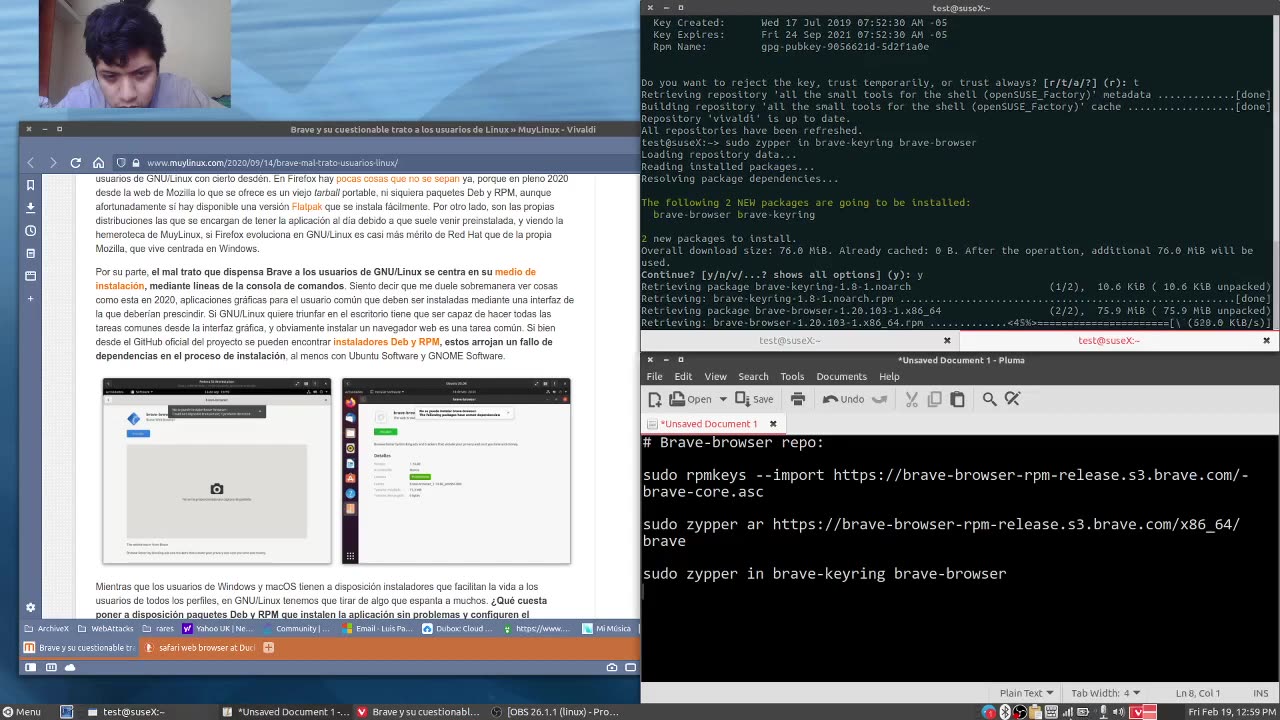
Task: Open Vivaldi Window panel
Action: [x=30, y=276]
